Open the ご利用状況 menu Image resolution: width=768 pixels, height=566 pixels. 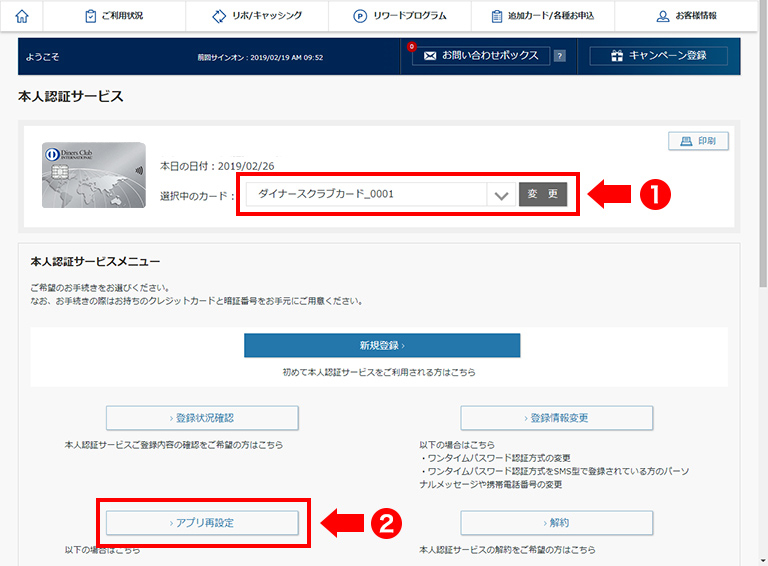(x=114, y=16)
